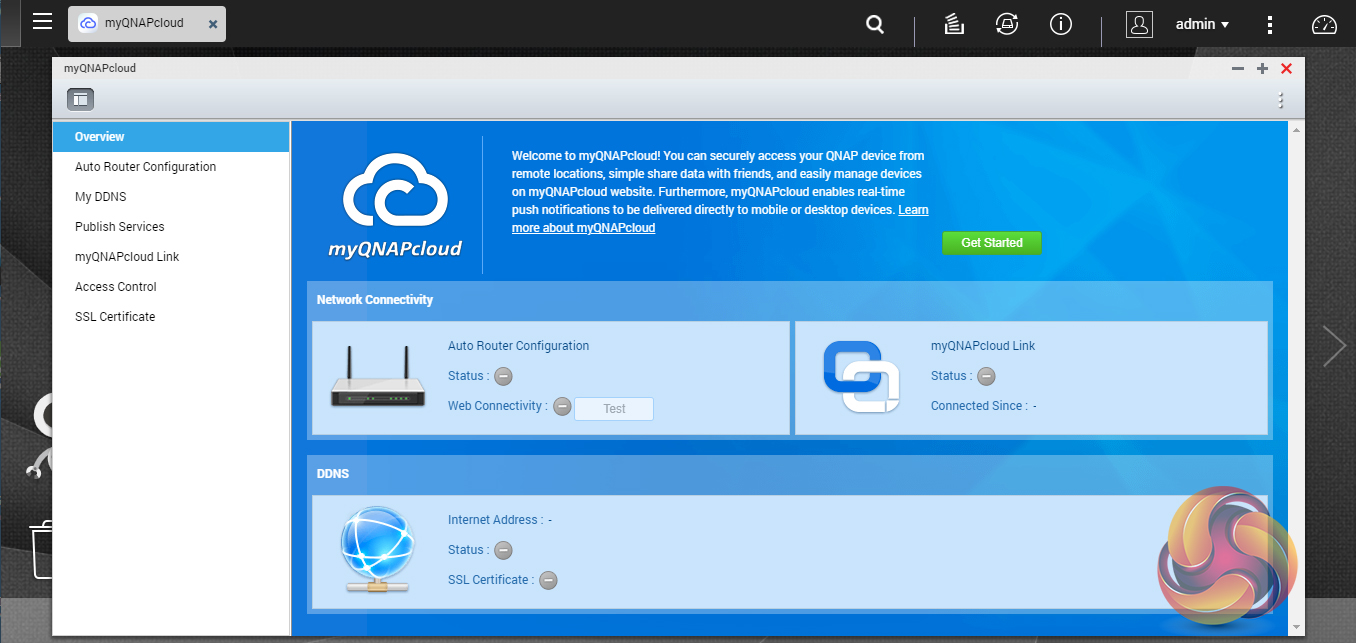The height and width of the screenshot is (643, 1356).
Task: Go to next desktop page arrow
Action: pos(1334,345)
